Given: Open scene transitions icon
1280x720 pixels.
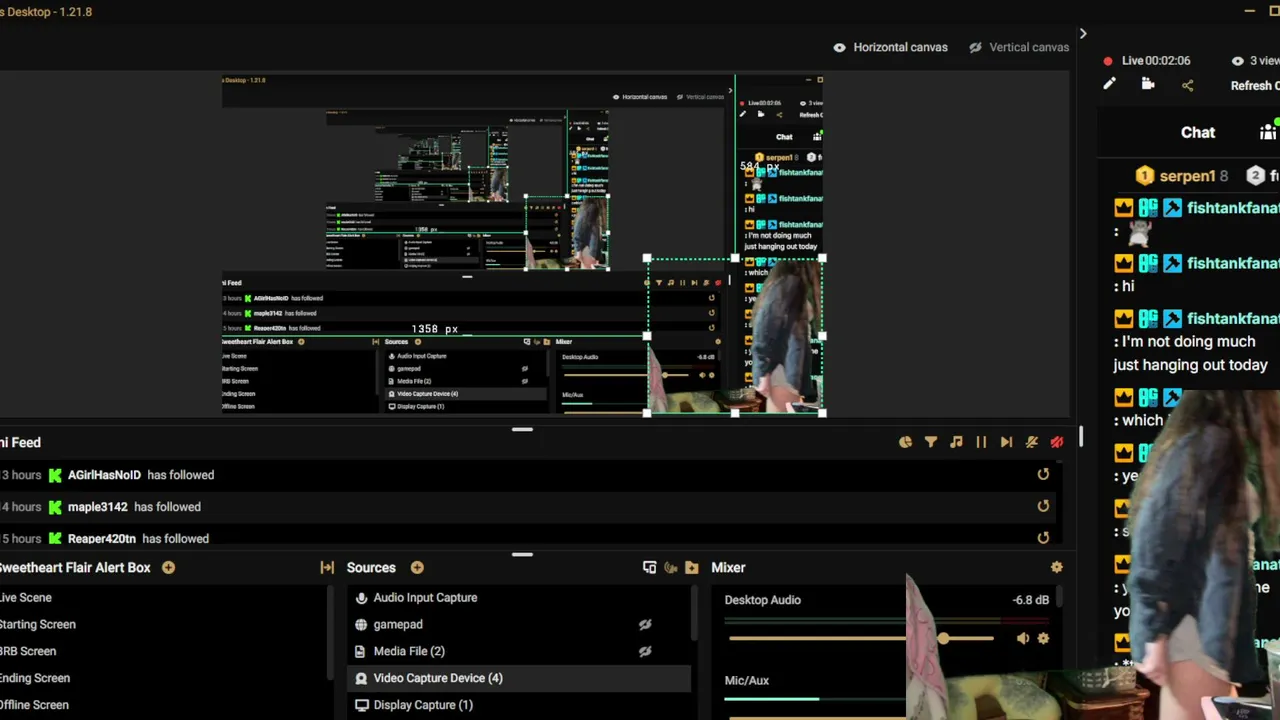Looking at the screenshot, I should [327, 567].
